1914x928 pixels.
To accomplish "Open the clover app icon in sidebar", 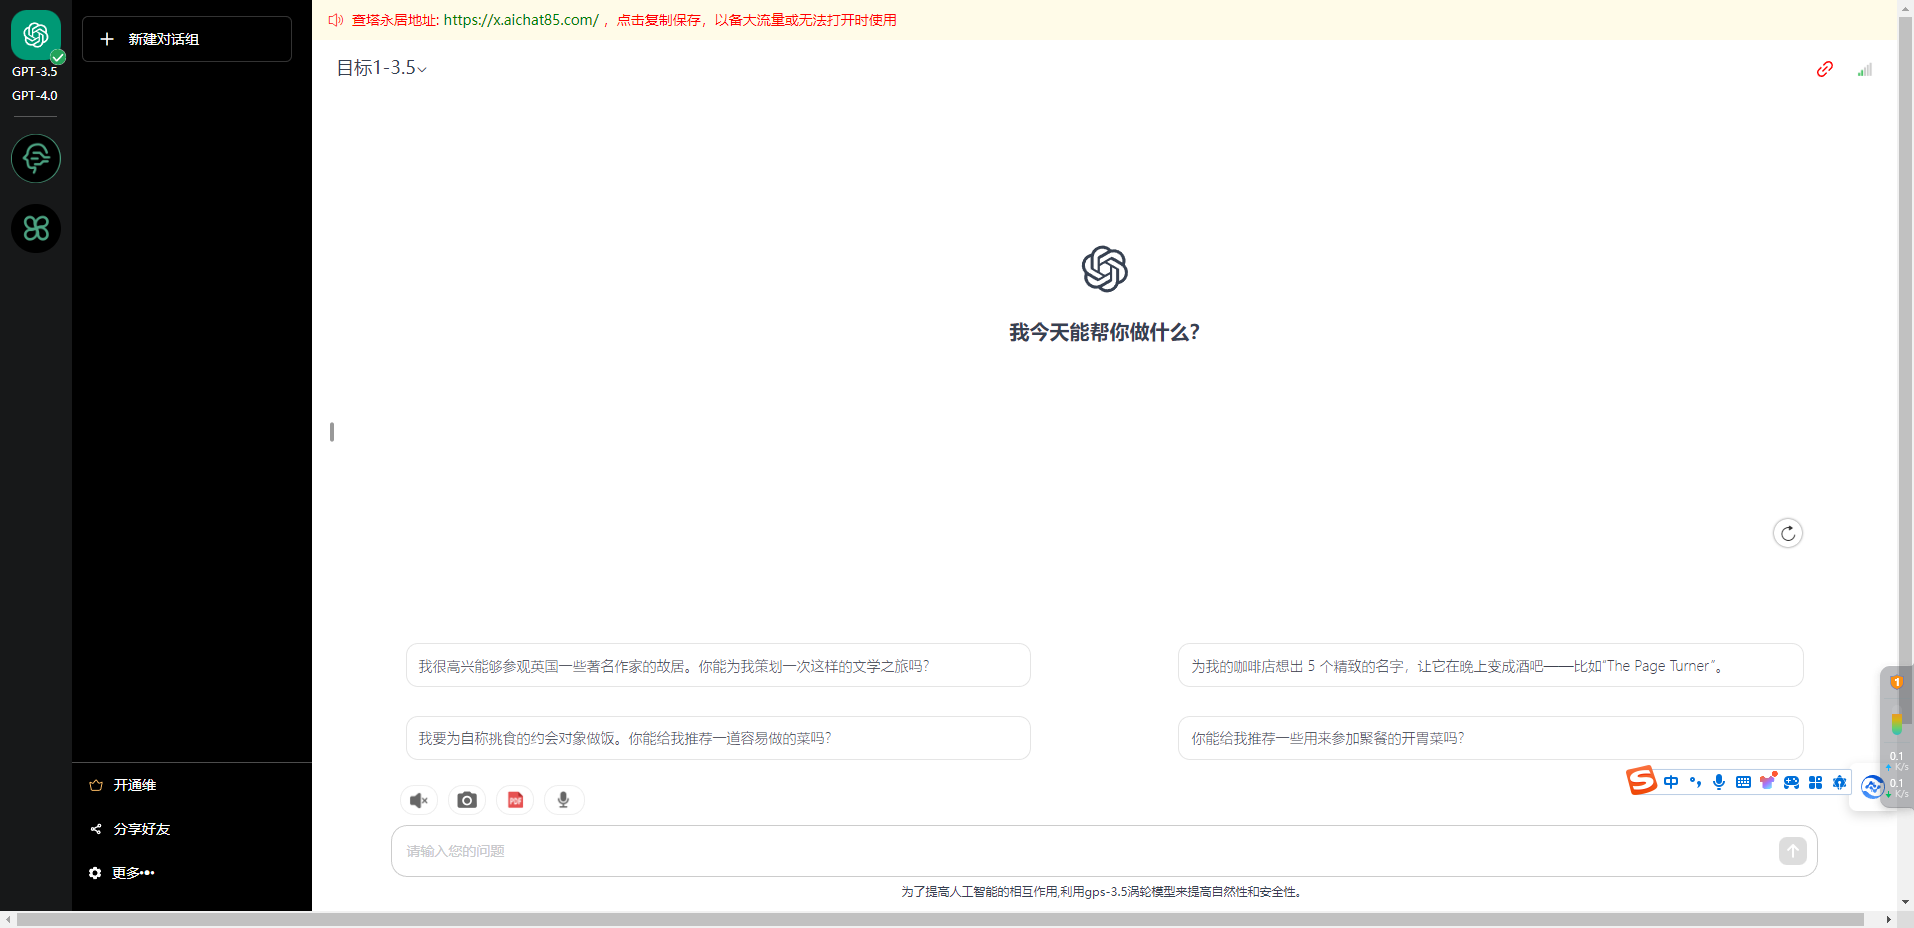I will click(x=36, y=229).
